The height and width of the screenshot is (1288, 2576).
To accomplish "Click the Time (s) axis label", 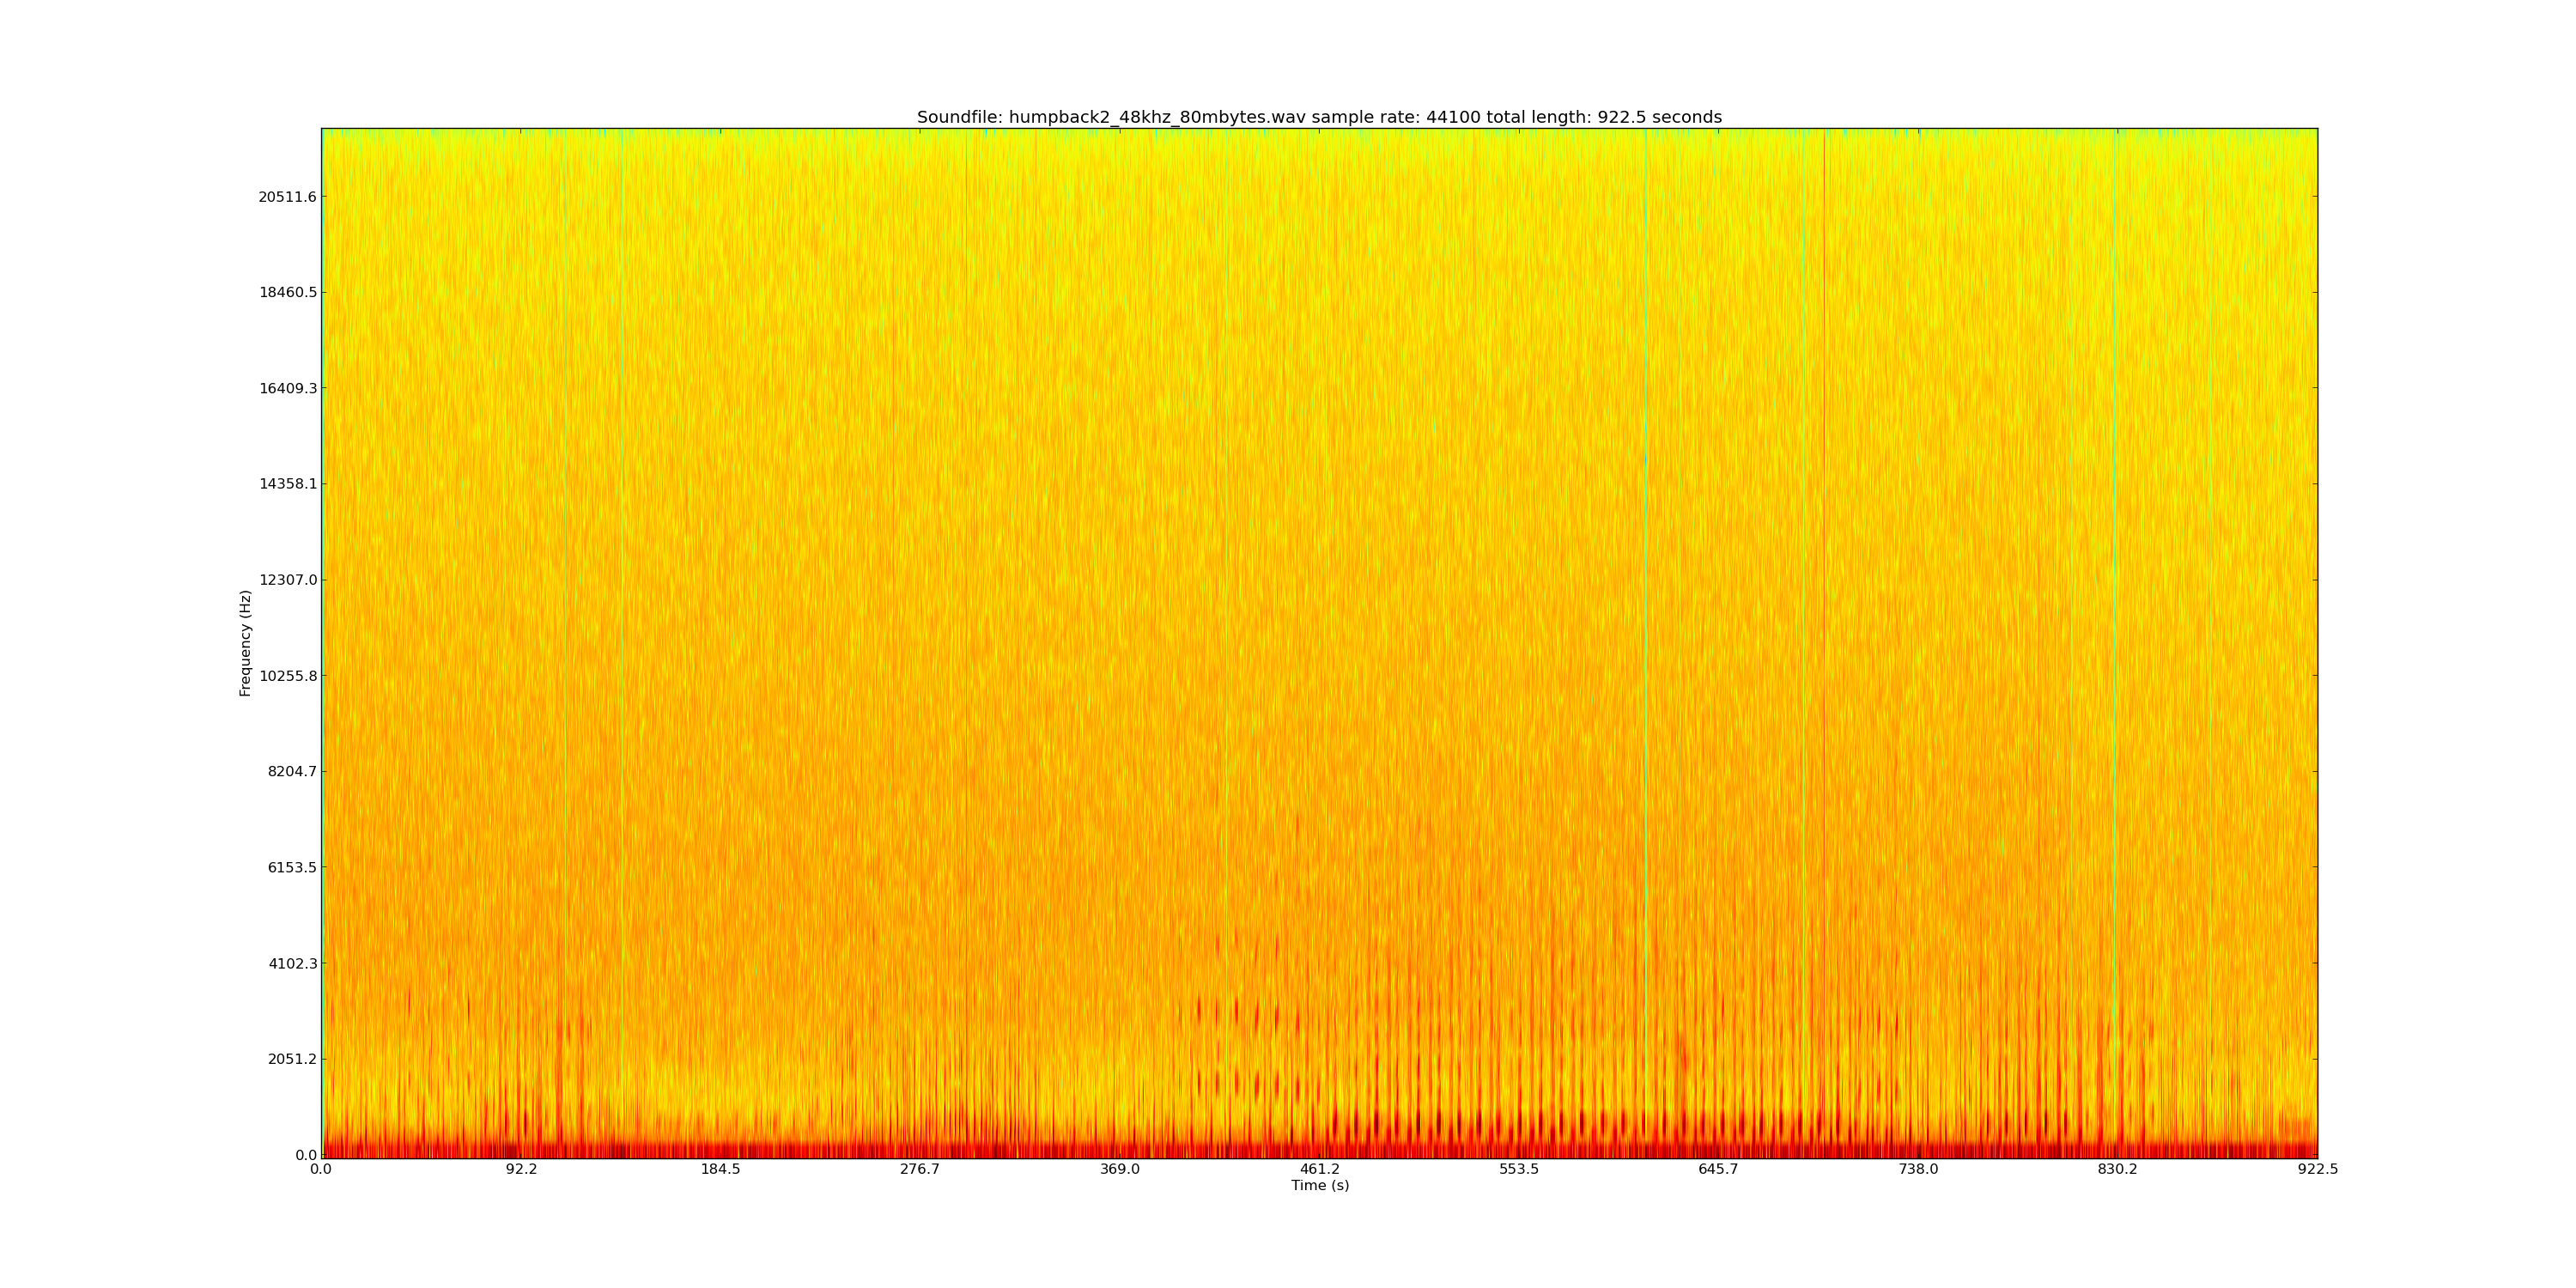I will [x=1319, y=1186].
